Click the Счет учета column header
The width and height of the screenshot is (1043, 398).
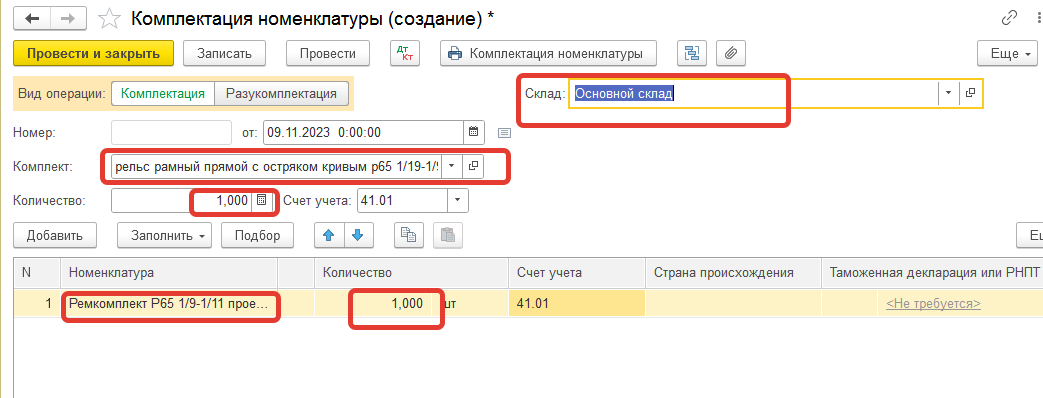pyautogui.click(x=577, y=273)
